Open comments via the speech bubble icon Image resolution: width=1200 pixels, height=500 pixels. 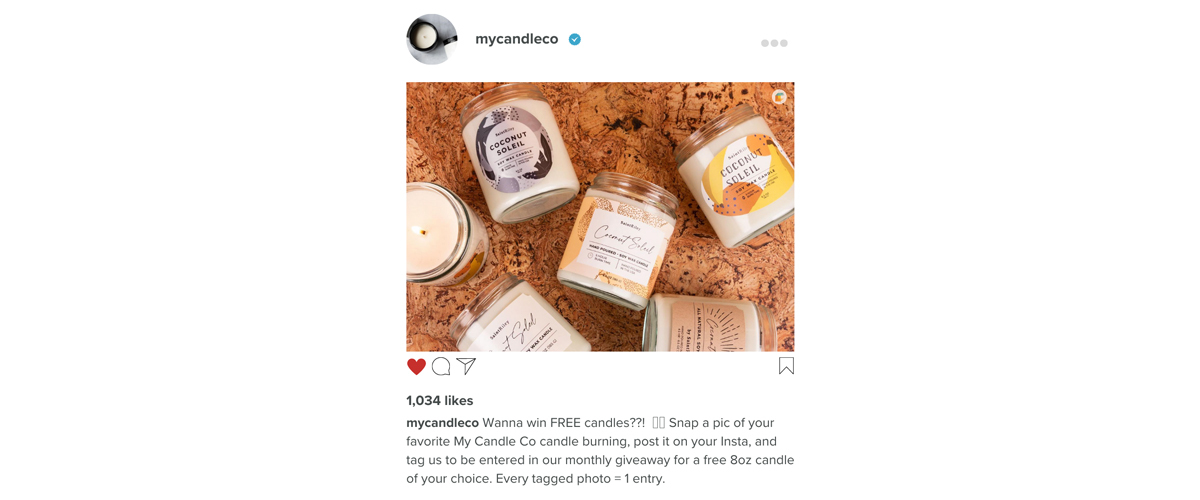[441, 367]
